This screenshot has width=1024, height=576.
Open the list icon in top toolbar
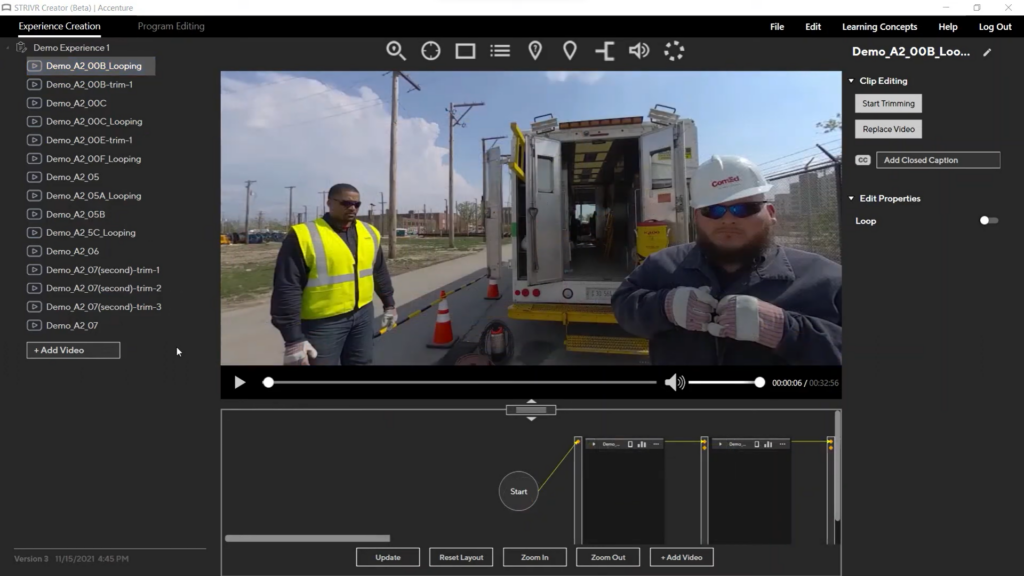point(500,51)
